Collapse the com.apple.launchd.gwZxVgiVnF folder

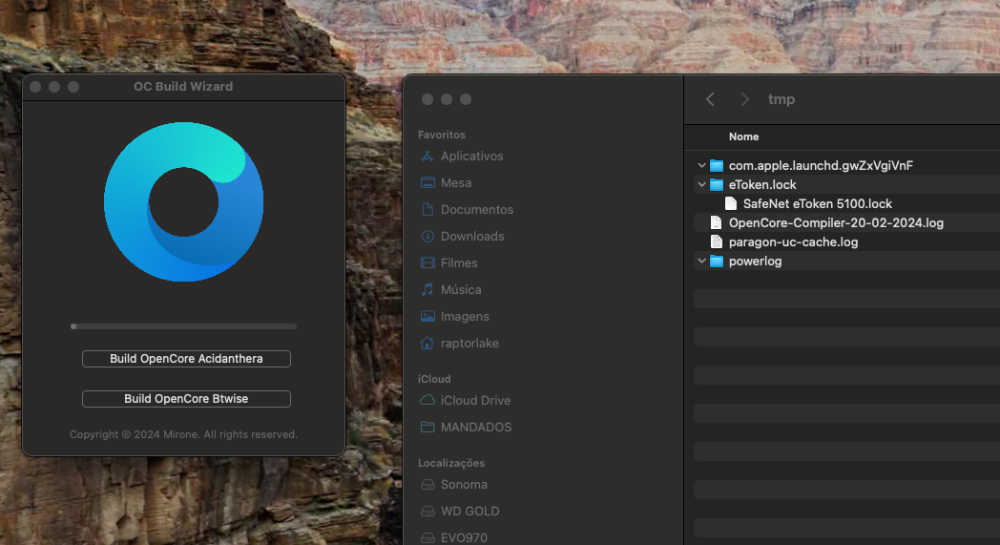point(702,166)
